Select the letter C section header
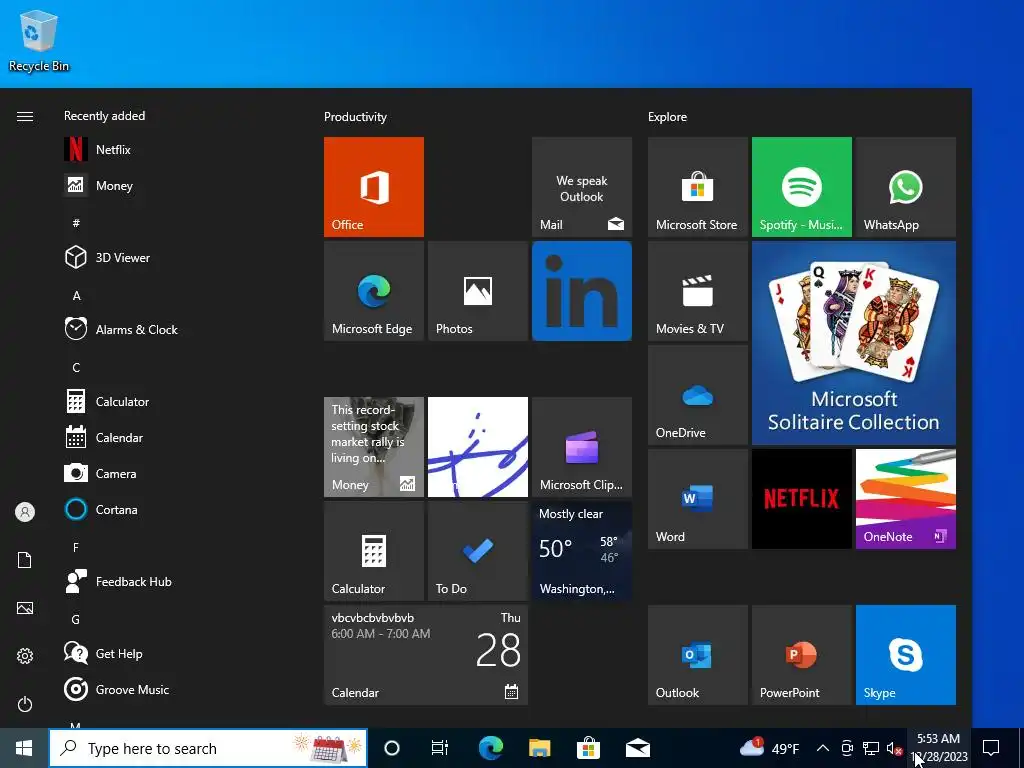Viewport: 1024px width, 768px height. 76,368
